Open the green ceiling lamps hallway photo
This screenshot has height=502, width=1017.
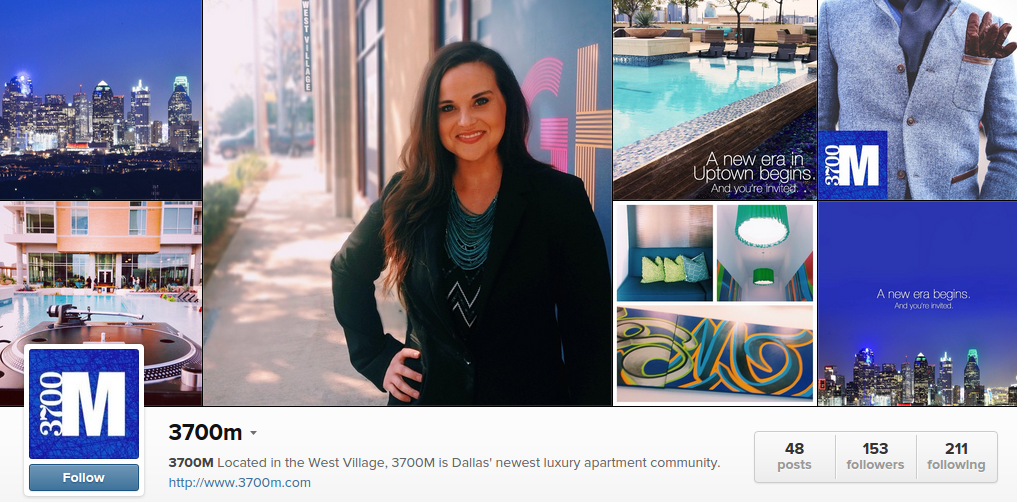pos(765,253)
